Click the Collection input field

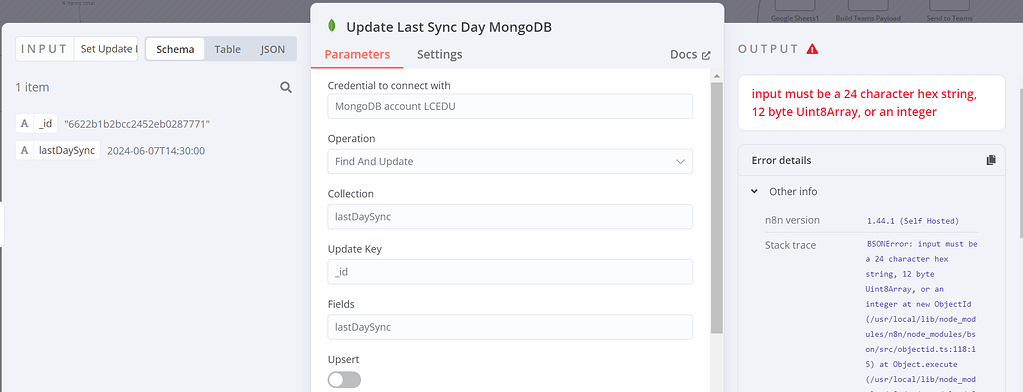click(x=510, y=217)
